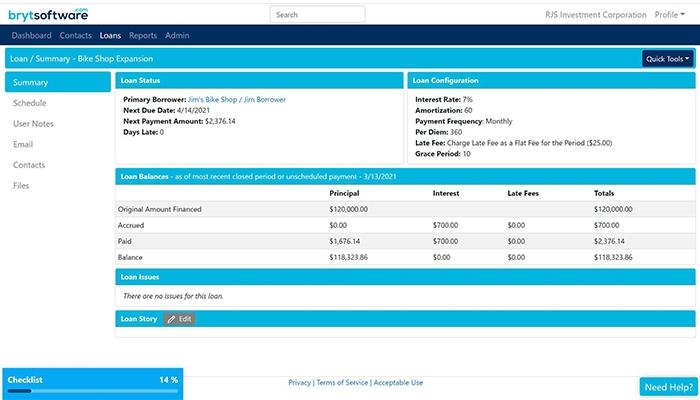Click Interest Rate 7% line
Screen dimensions: 700x400
point(444,100)
